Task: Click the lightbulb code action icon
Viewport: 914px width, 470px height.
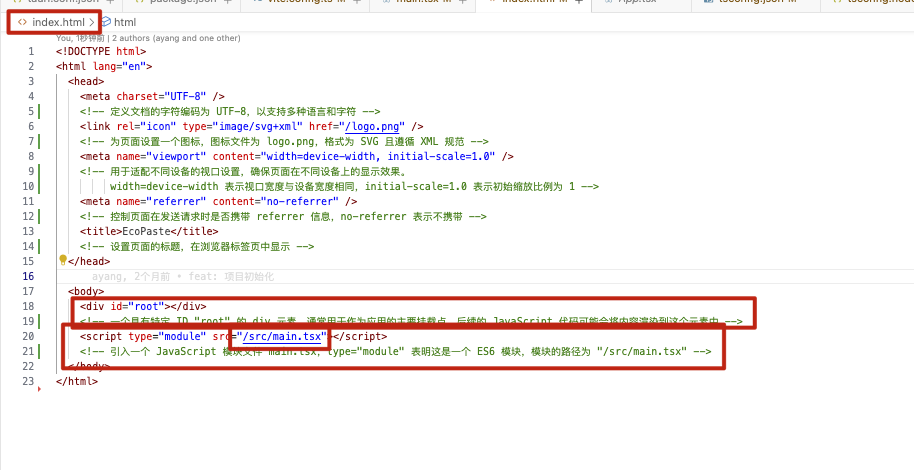Action: pyautogui.click(x=62, y=260)
